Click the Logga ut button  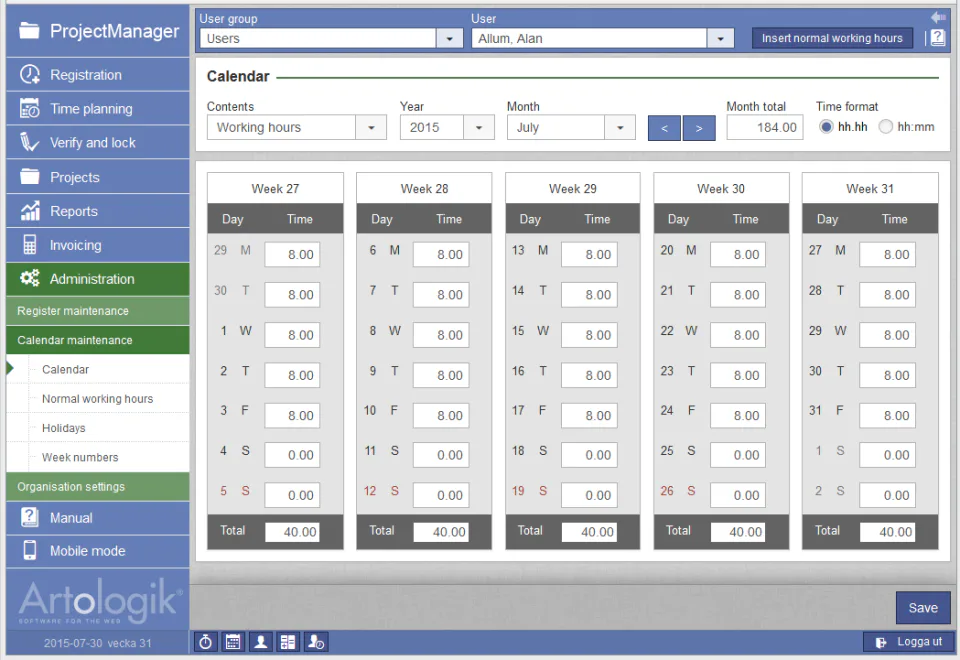pos(907,642)
